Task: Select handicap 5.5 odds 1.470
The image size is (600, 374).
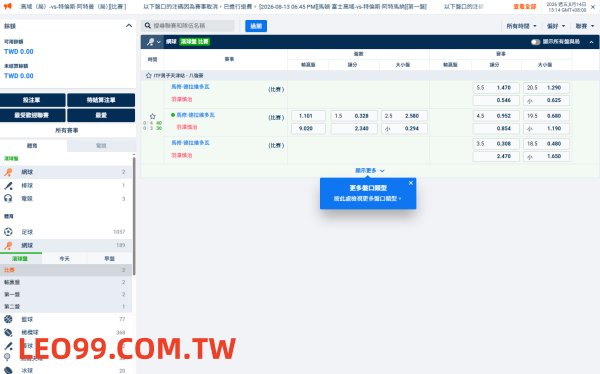Action: coord(496,88)
